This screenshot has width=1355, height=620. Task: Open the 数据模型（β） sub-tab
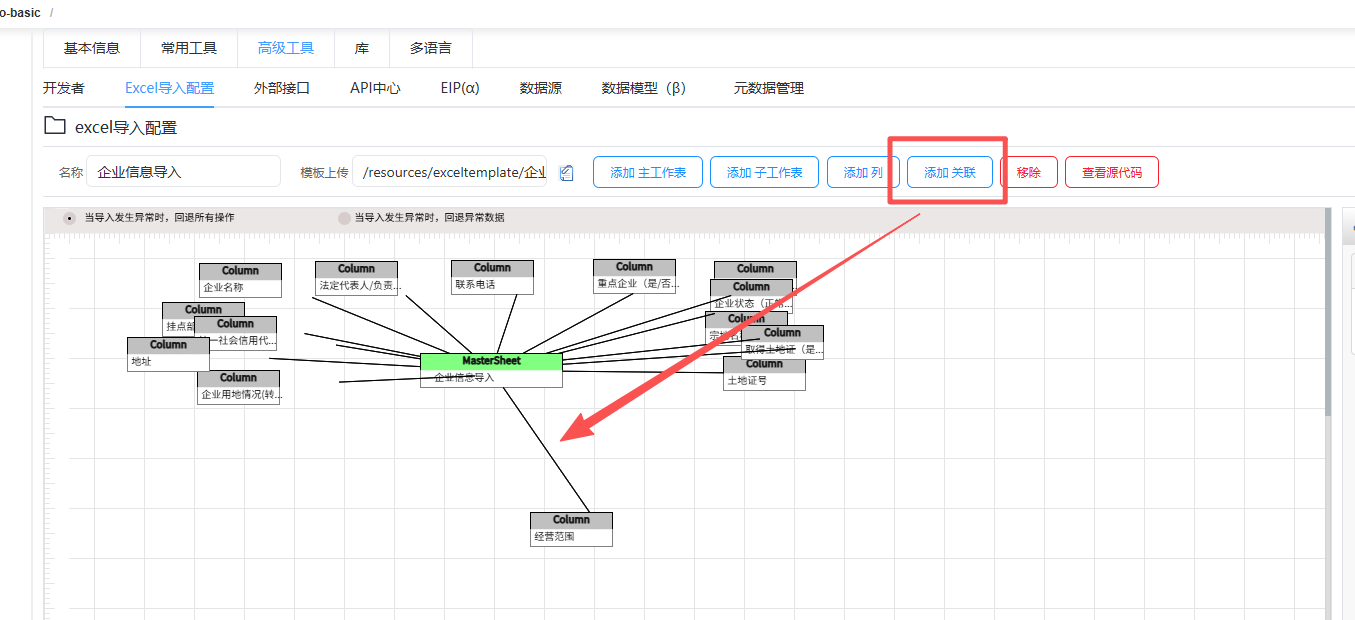(x=647, y=88)
